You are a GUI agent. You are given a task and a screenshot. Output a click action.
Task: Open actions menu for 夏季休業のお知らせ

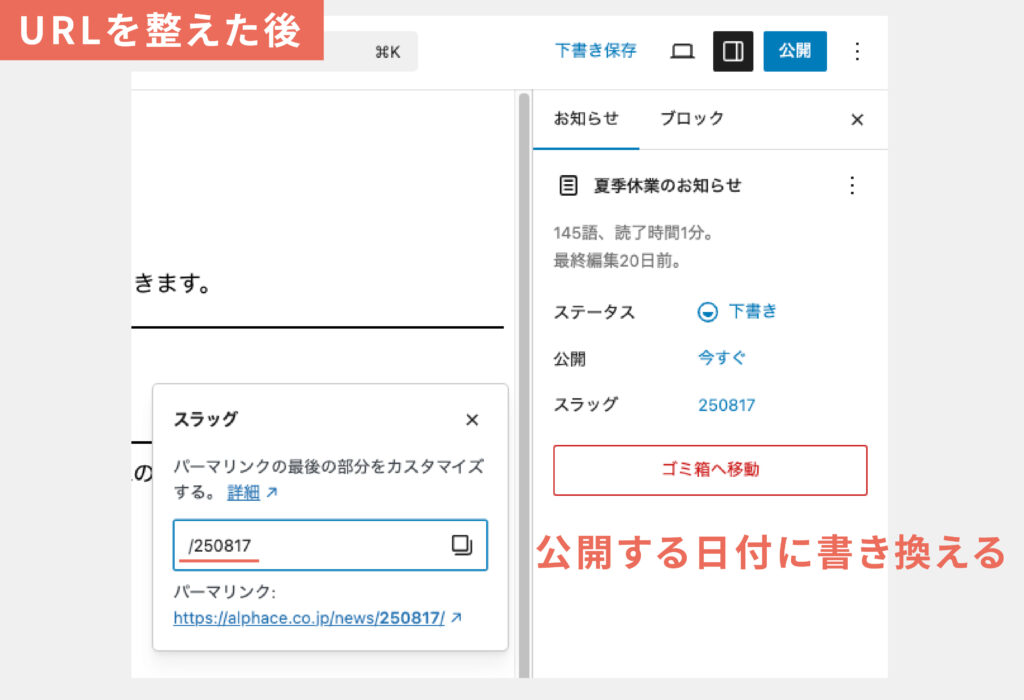(852, 185)
